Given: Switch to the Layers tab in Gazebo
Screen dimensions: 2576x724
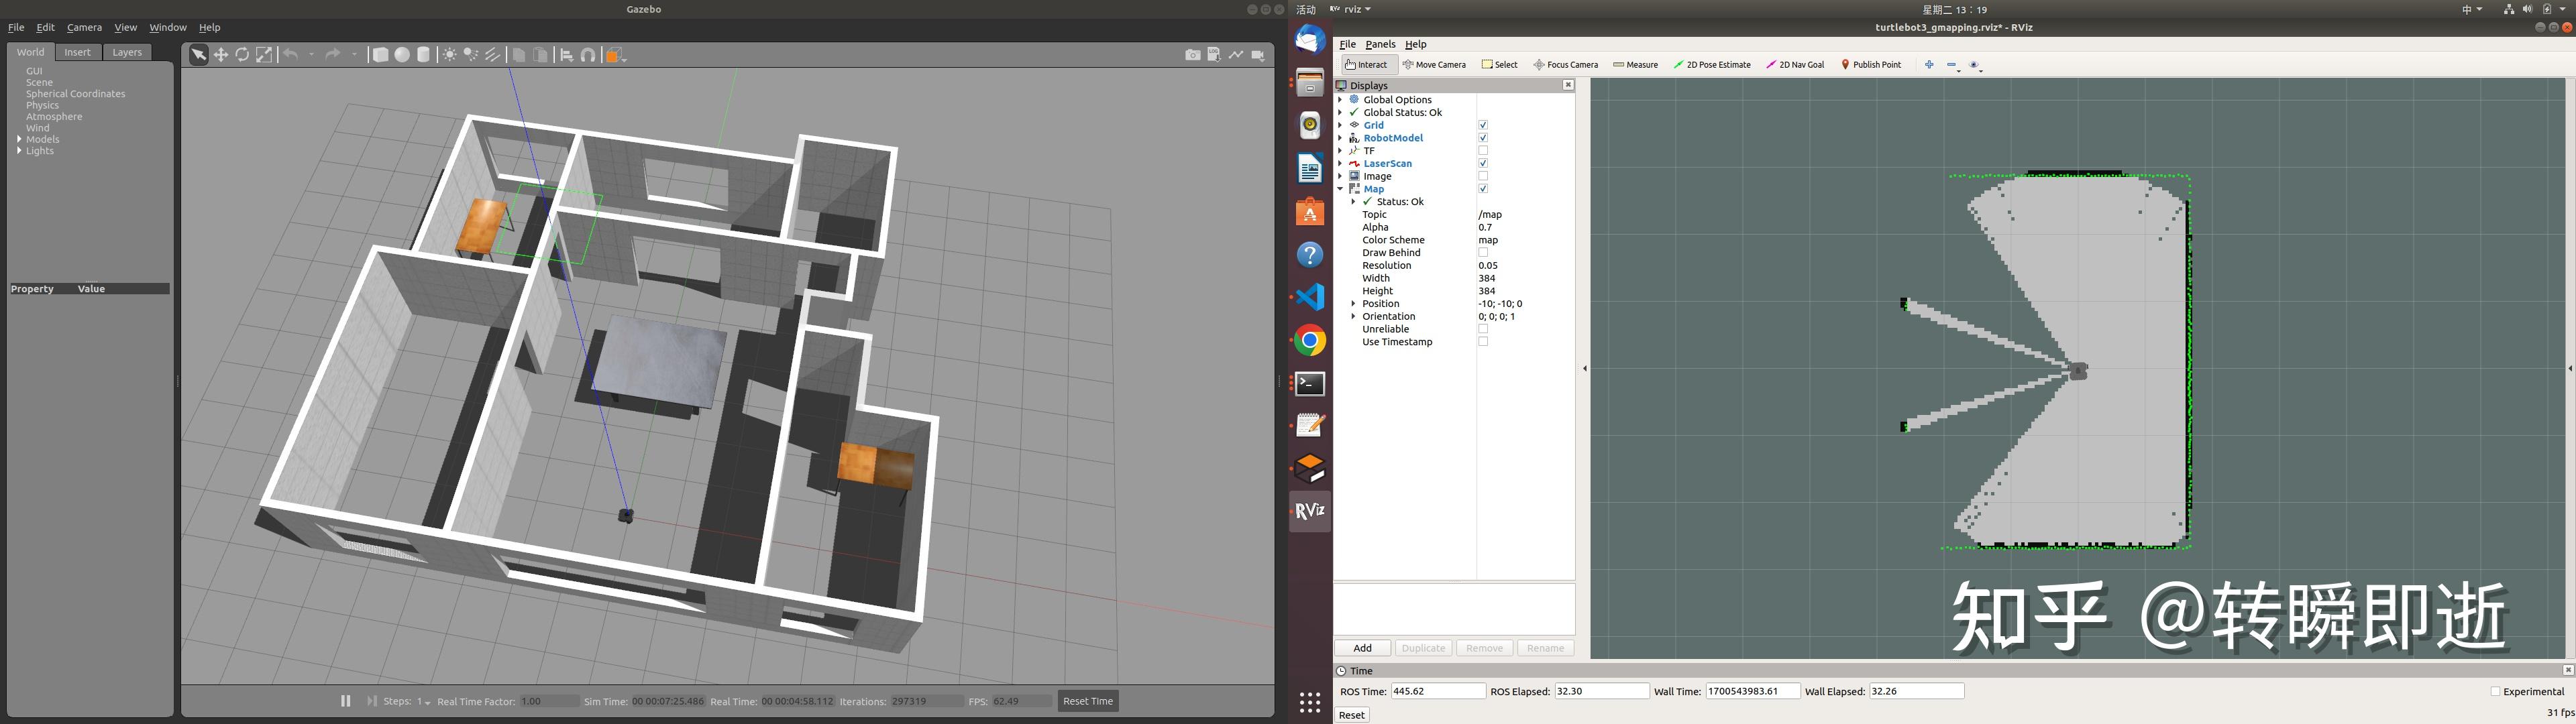Looking at the screenshot, I should pyautogui.click(x=127, y=52).
